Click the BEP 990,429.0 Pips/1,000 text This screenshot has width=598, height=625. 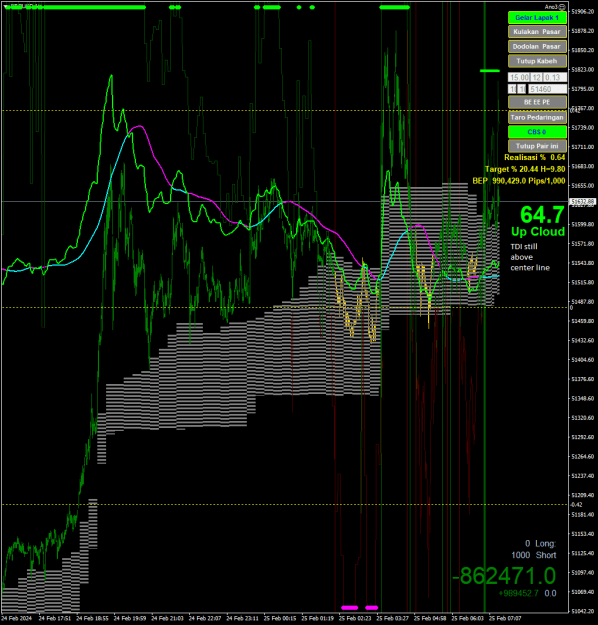click(x=519, y=181)
